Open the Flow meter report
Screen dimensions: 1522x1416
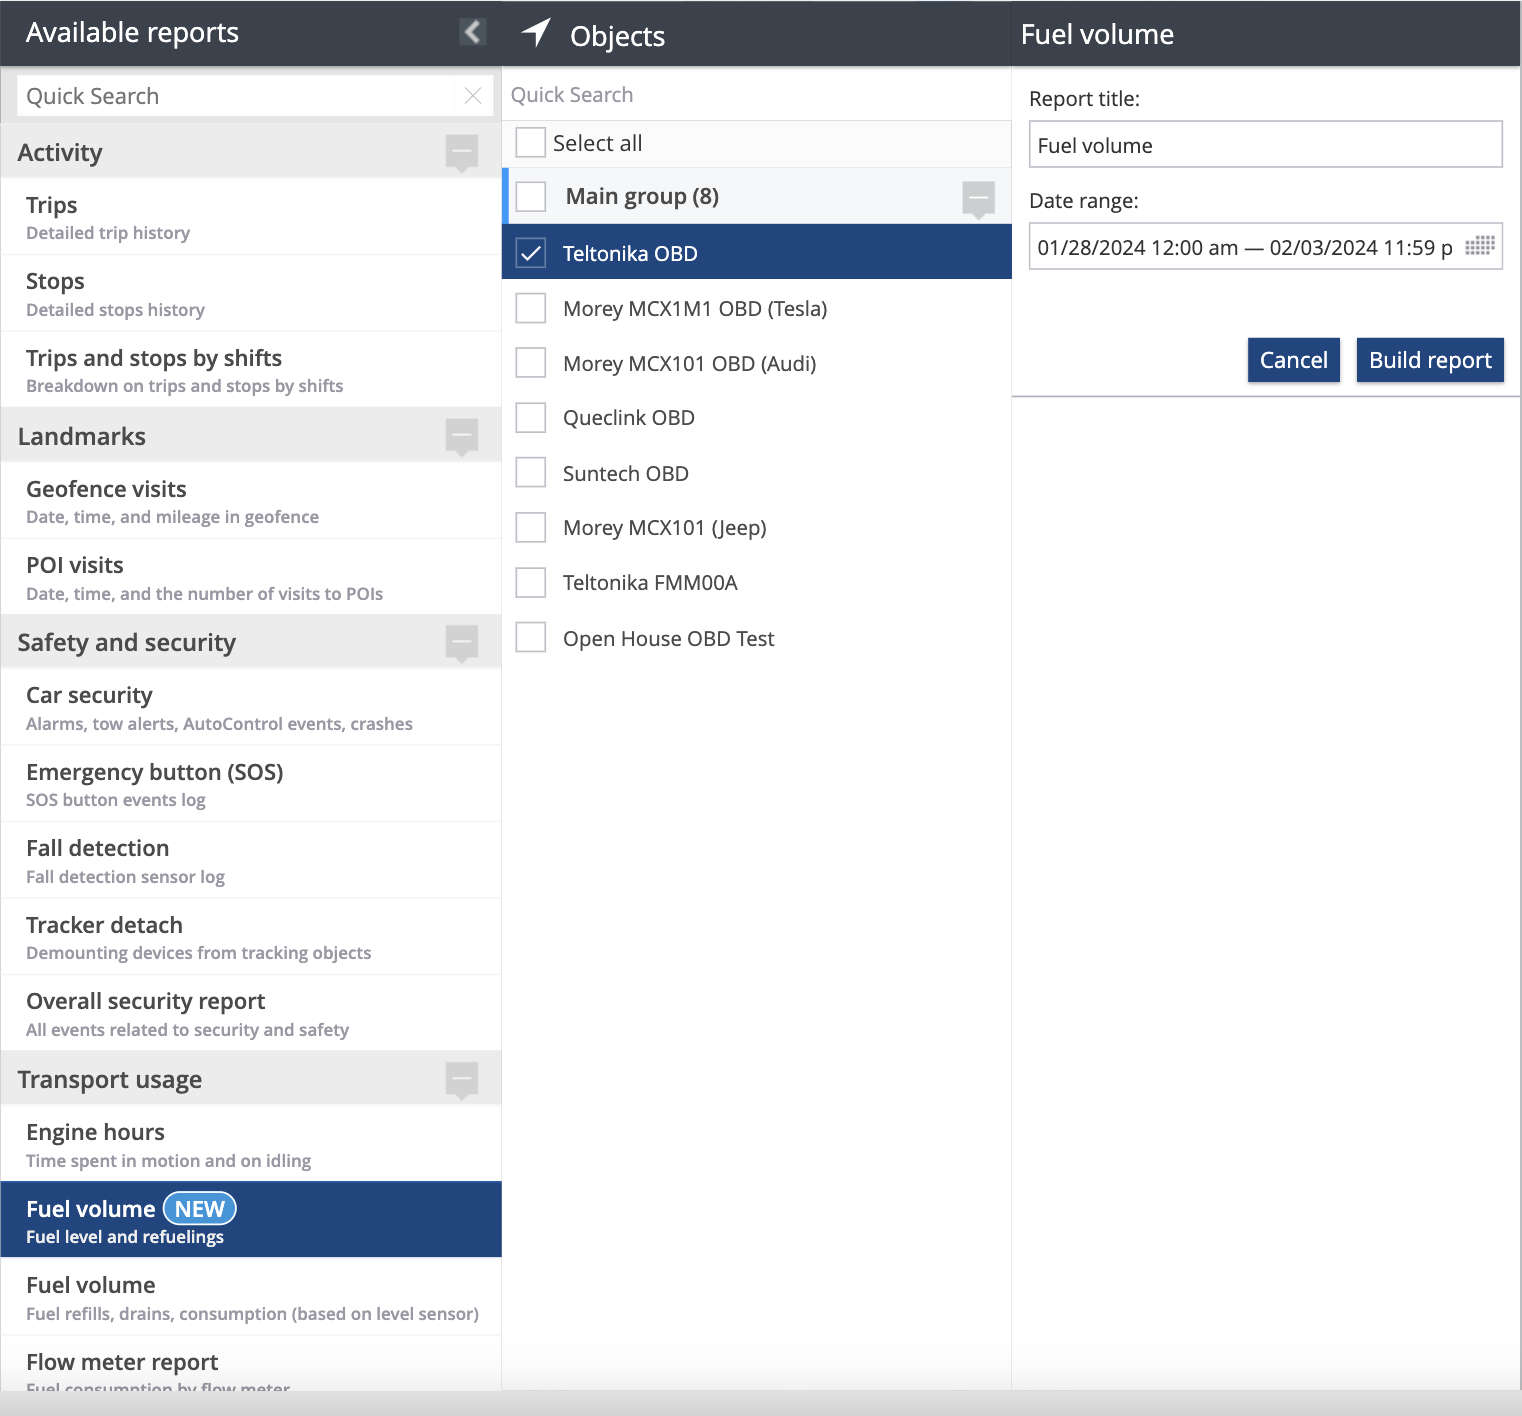[251, 1364]
